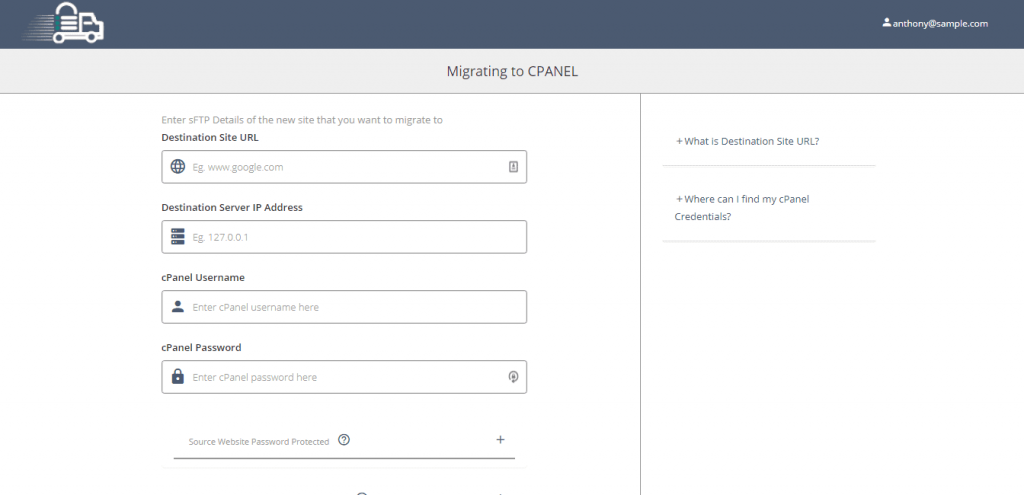Click the globe icon in Destination Site URL
The width and height of the screenshot is (1024, 495).
click(178, 167)
